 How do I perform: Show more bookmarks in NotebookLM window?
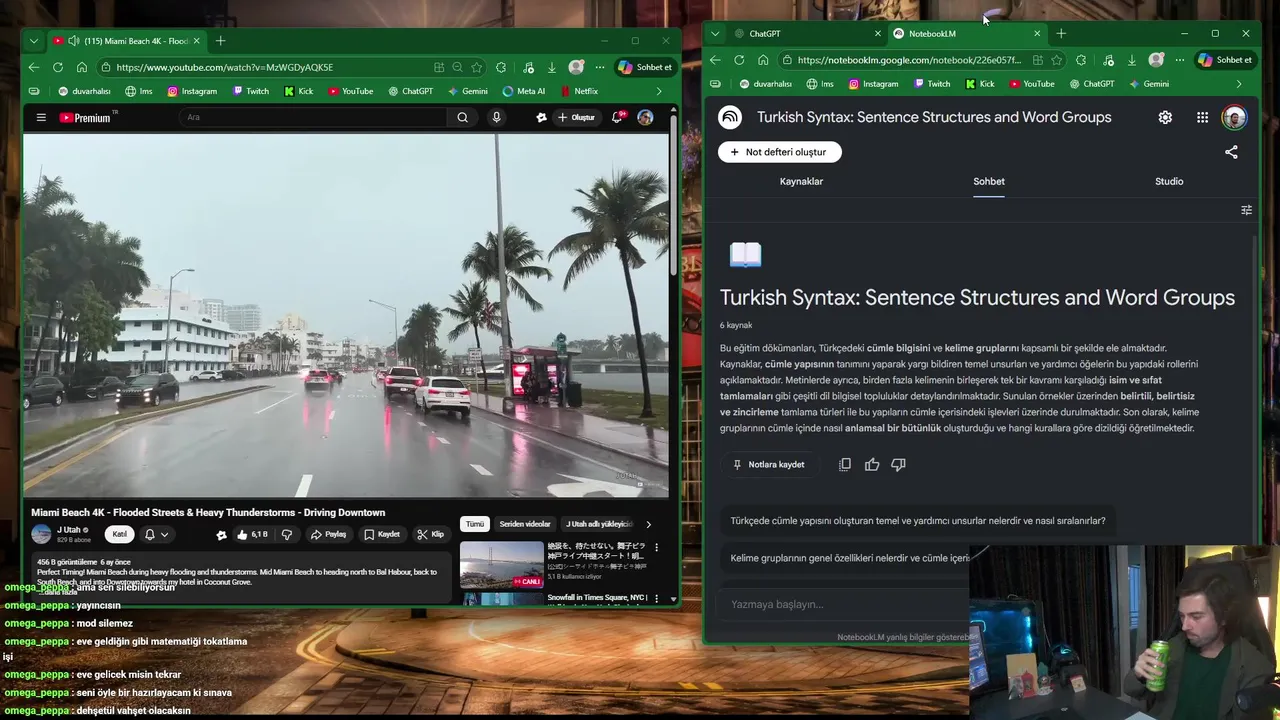pos(1239,84)
